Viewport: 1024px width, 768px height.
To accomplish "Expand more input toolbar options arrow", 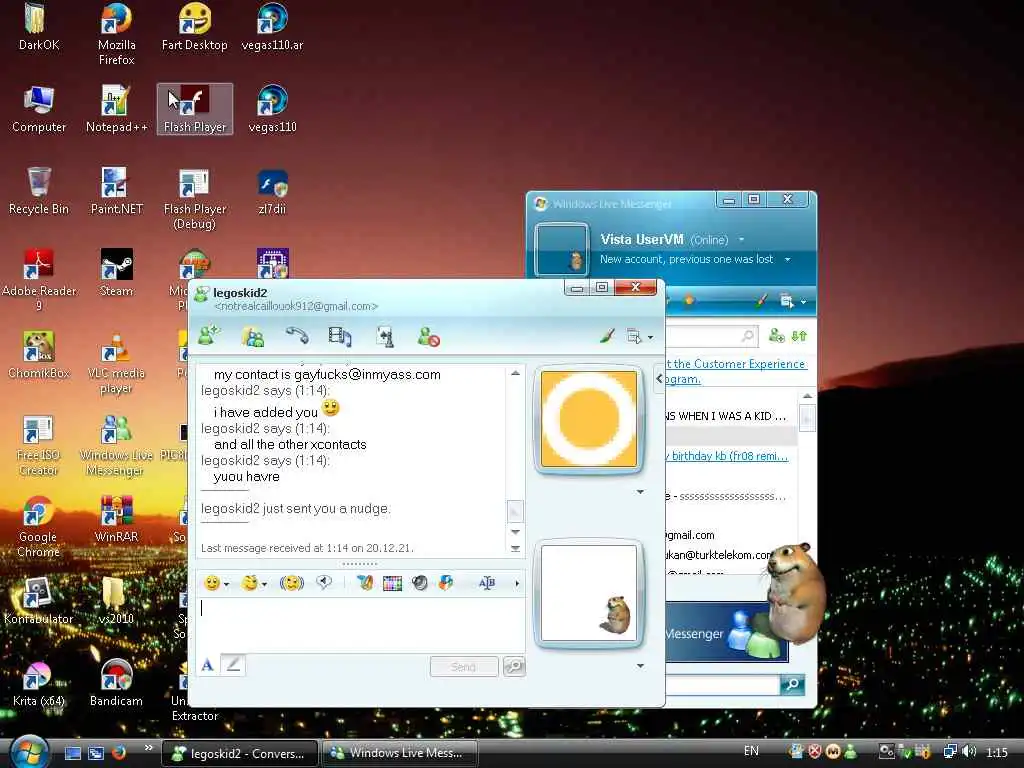I will tap(517, 583).
